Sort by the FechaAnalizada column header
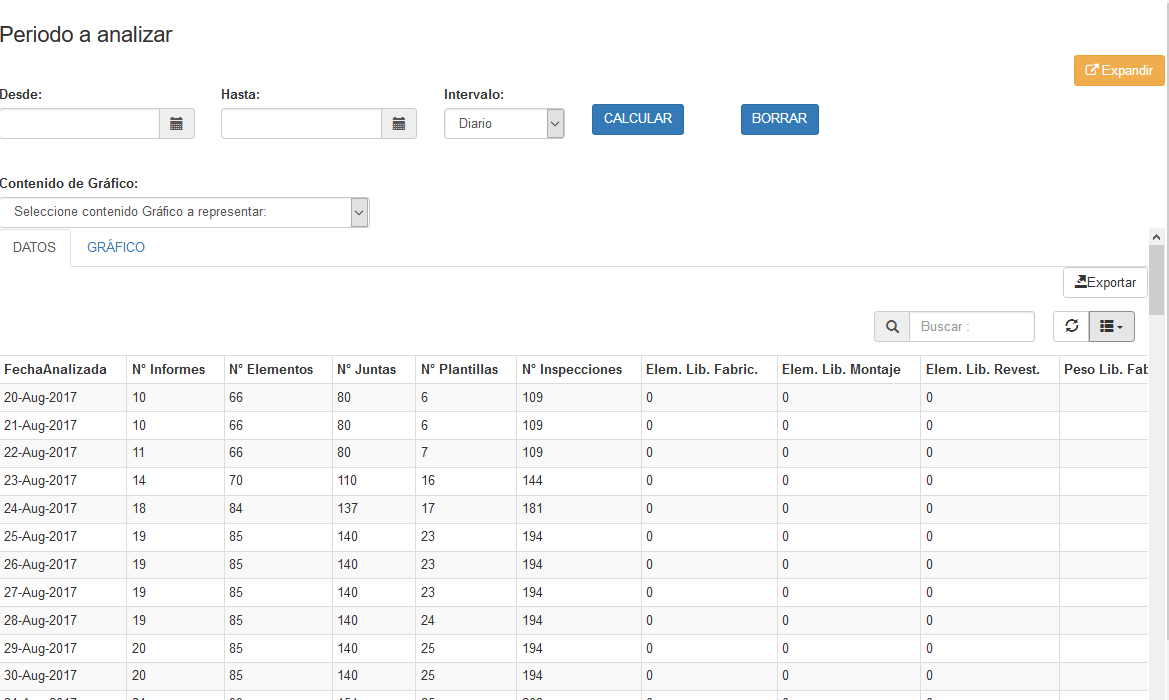 point(56,370)
